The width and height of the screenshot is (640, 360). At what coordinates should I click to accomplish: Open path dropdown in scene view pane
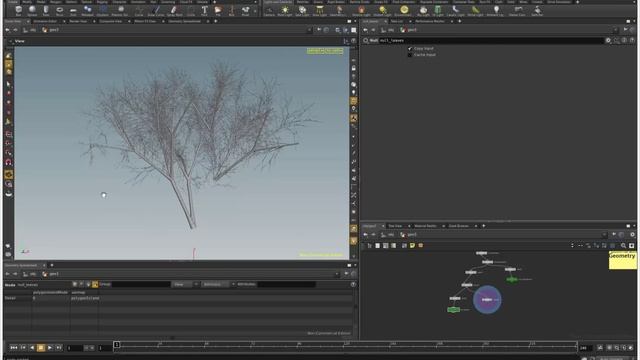[309, 30]
